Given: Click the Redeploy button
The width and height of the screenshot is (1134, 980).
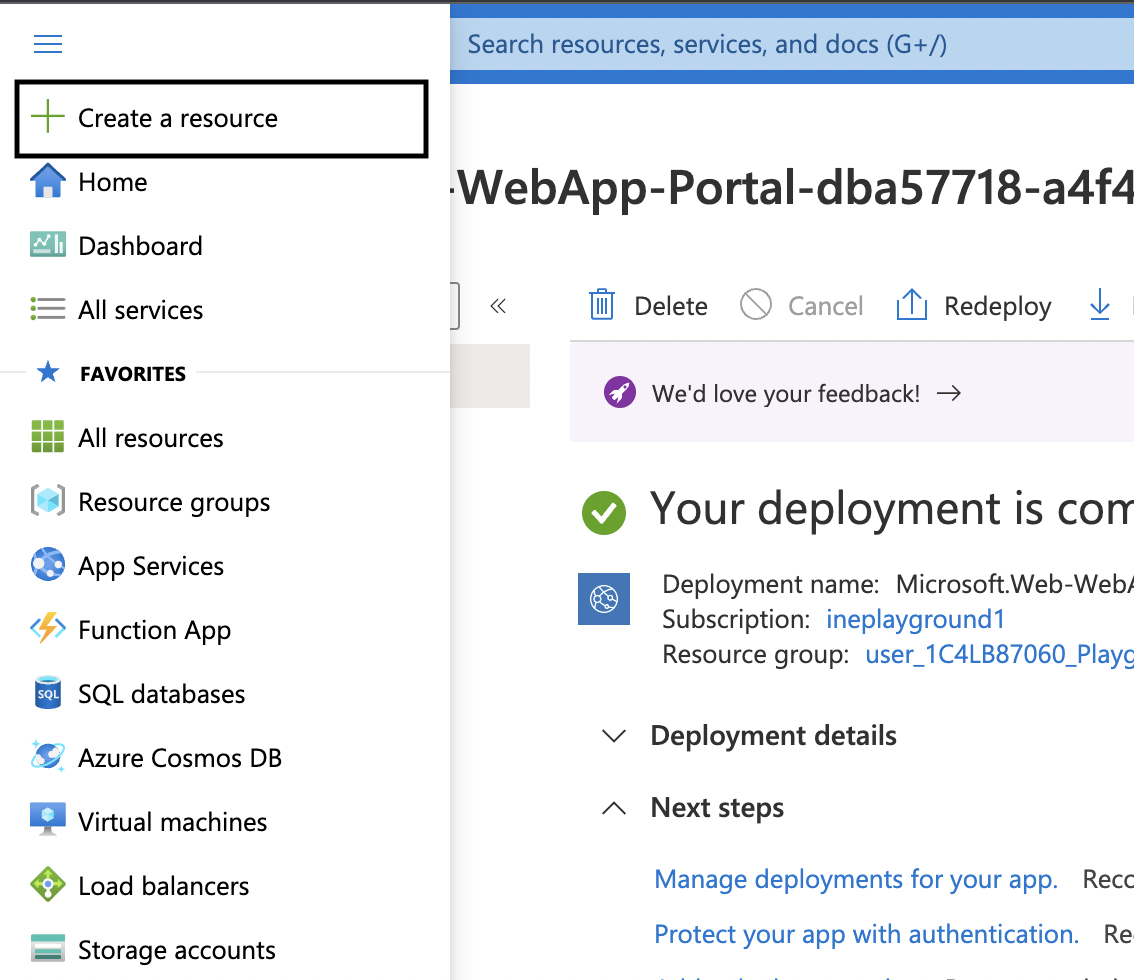Looking at the screenshot, I should tap(974, 306).
